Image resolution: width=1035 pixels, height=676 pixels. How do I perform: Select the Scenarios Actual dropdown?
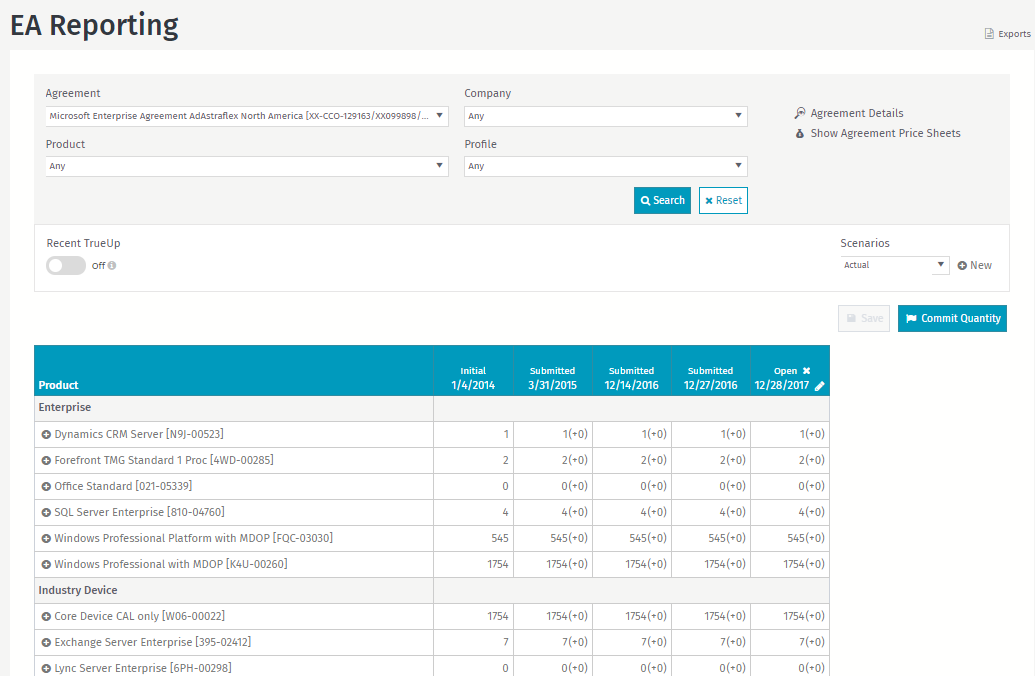(x=894, y=265)
